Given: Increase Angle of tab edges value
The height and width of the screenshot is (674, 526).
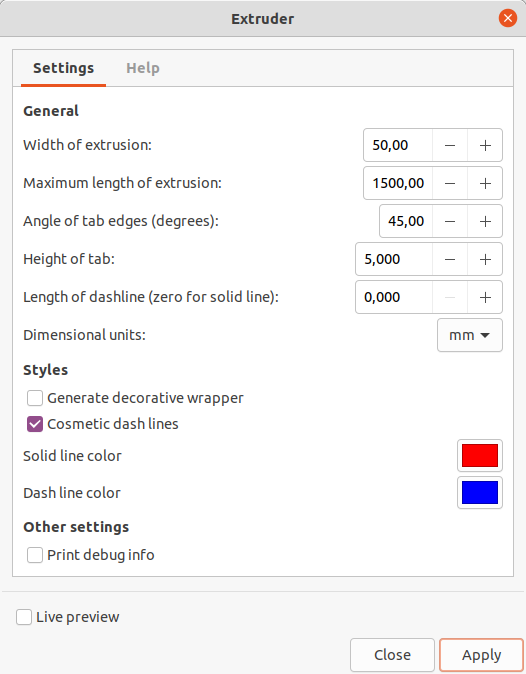Looking at the screenshot, I should click(x=485, y=221).
